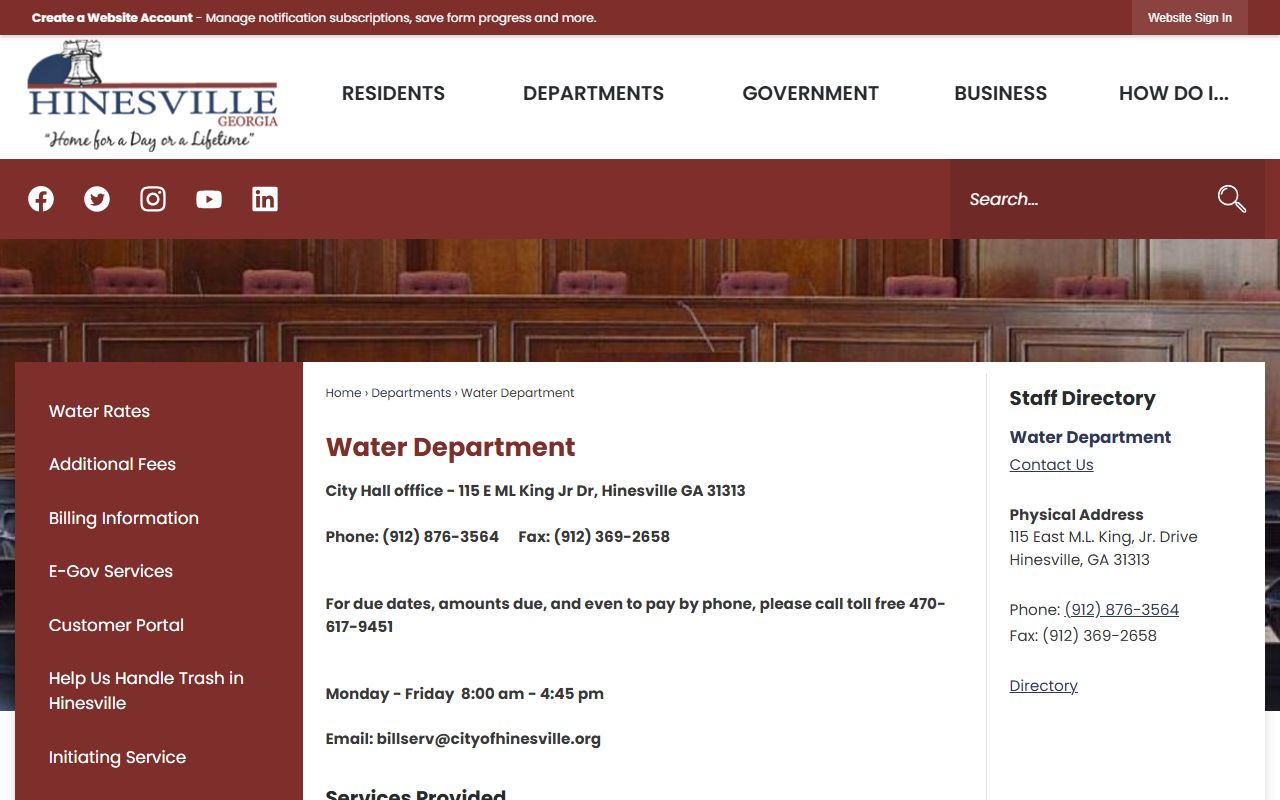The height and width of the screenshot is (800, 1280).
Task: Open the LinkedIn social icon
Action: pyautogui.click(x=265, y=199)
